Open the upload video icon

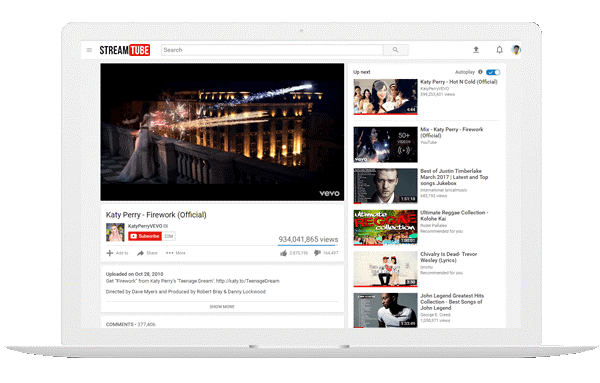(x=476, y=49)
